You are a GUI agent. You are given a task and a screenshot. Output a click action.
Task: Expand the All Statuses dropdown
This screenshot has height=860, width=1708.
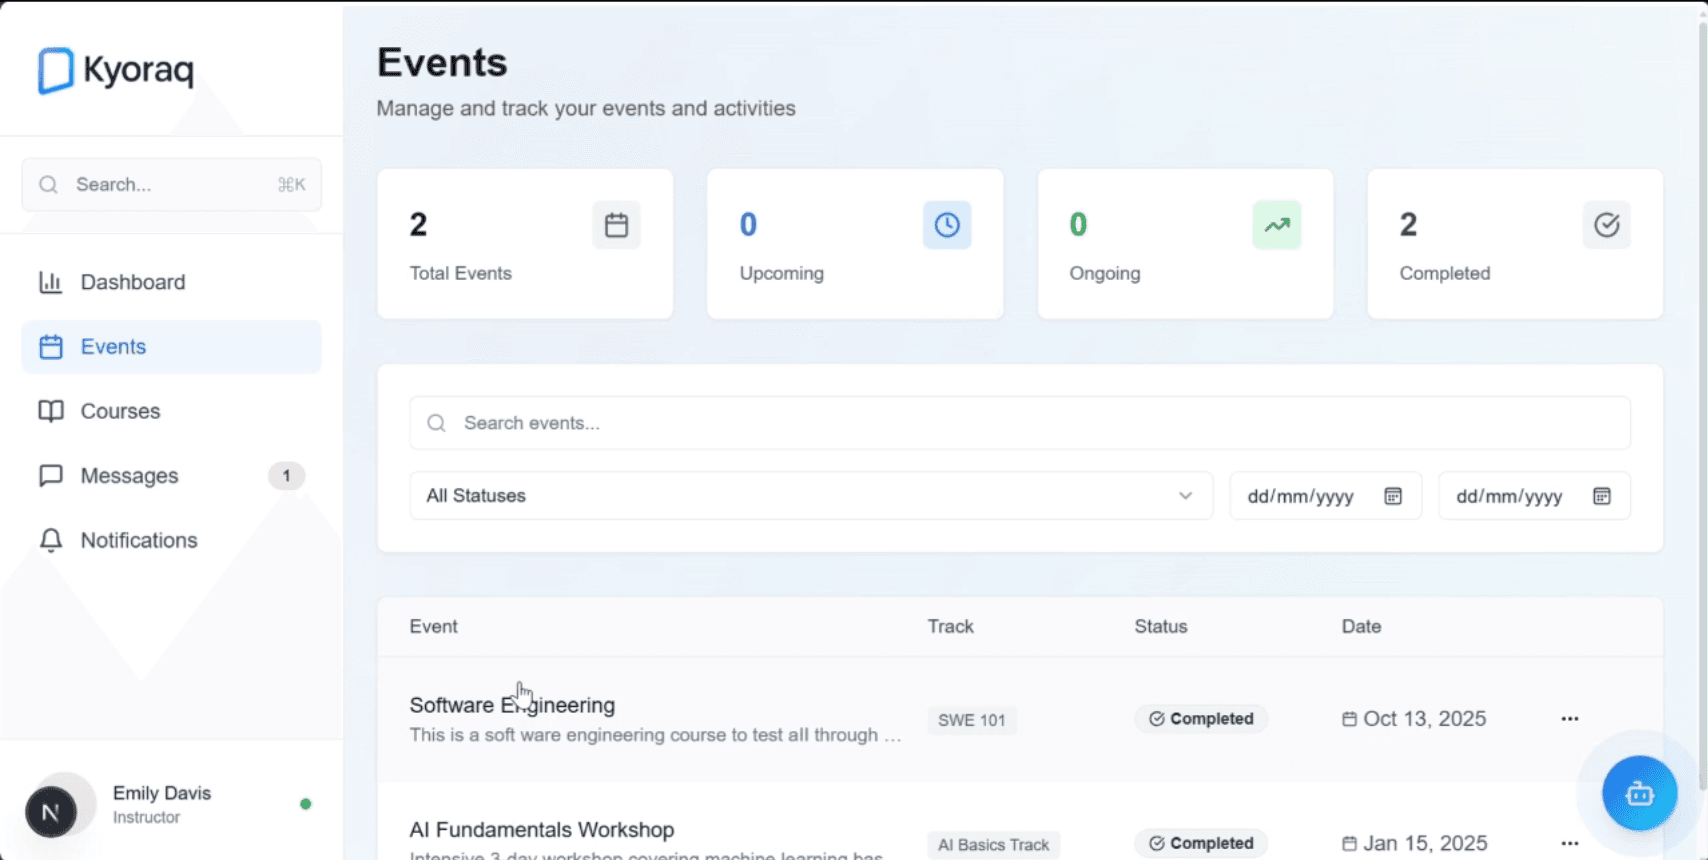[x=810, y=496]
